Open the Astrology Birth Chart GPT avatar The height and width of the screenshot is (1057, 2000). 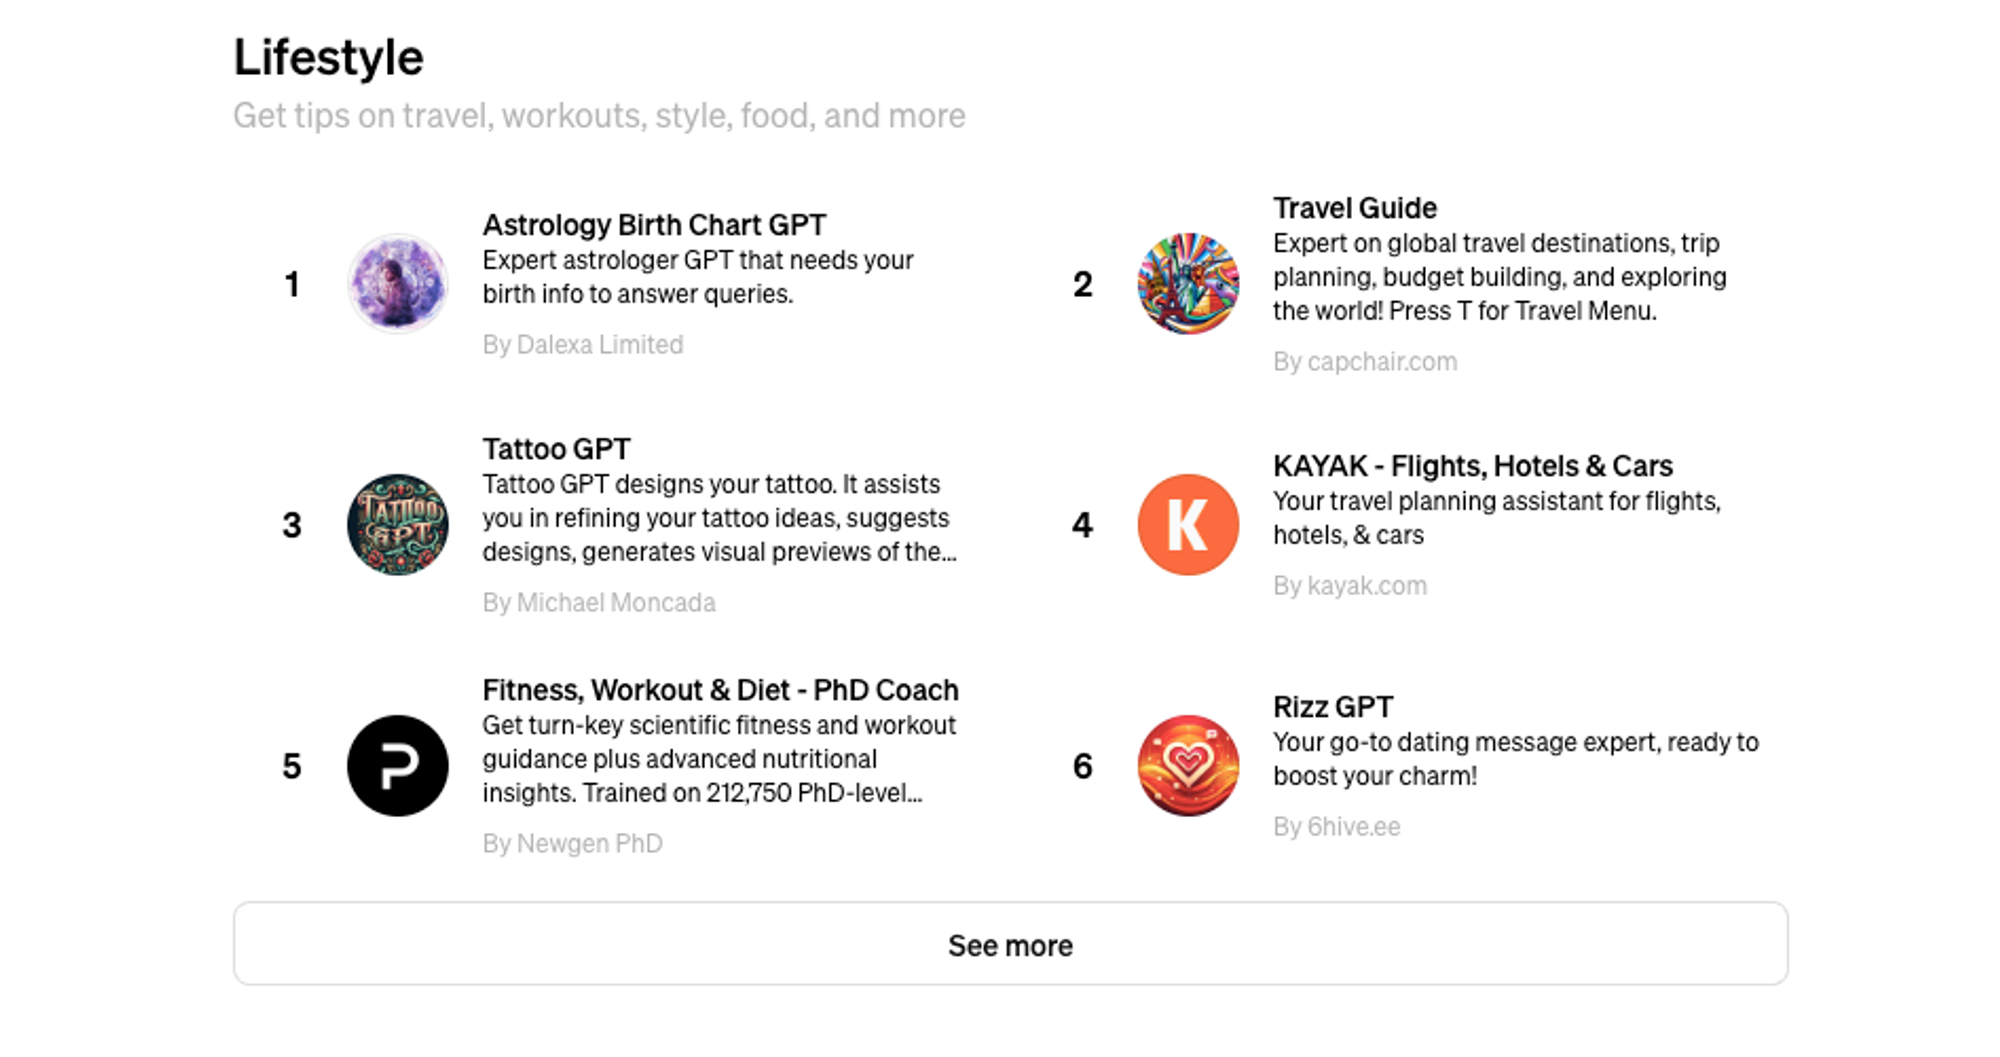click(397, 284)
